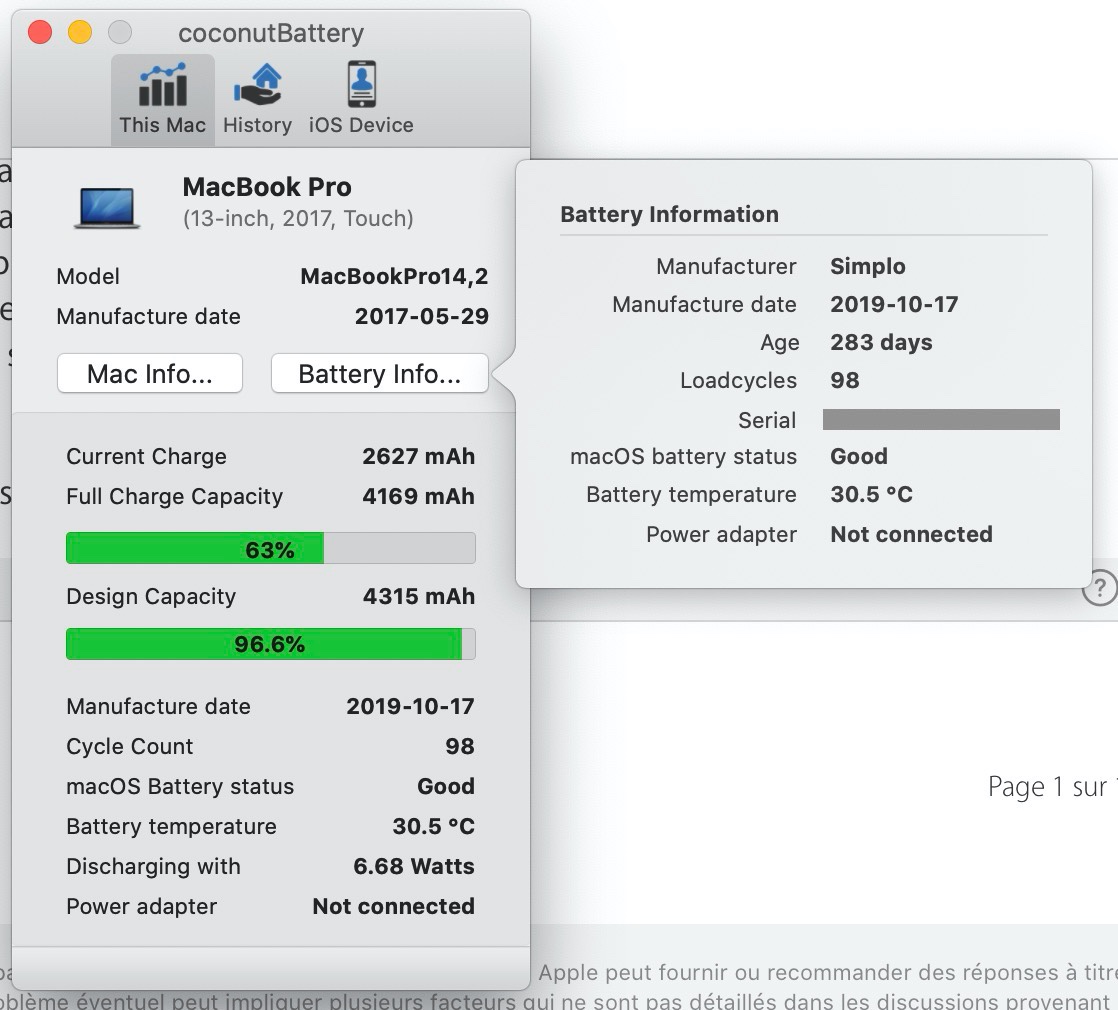Click the yellow minimize window button

[80, 32]
